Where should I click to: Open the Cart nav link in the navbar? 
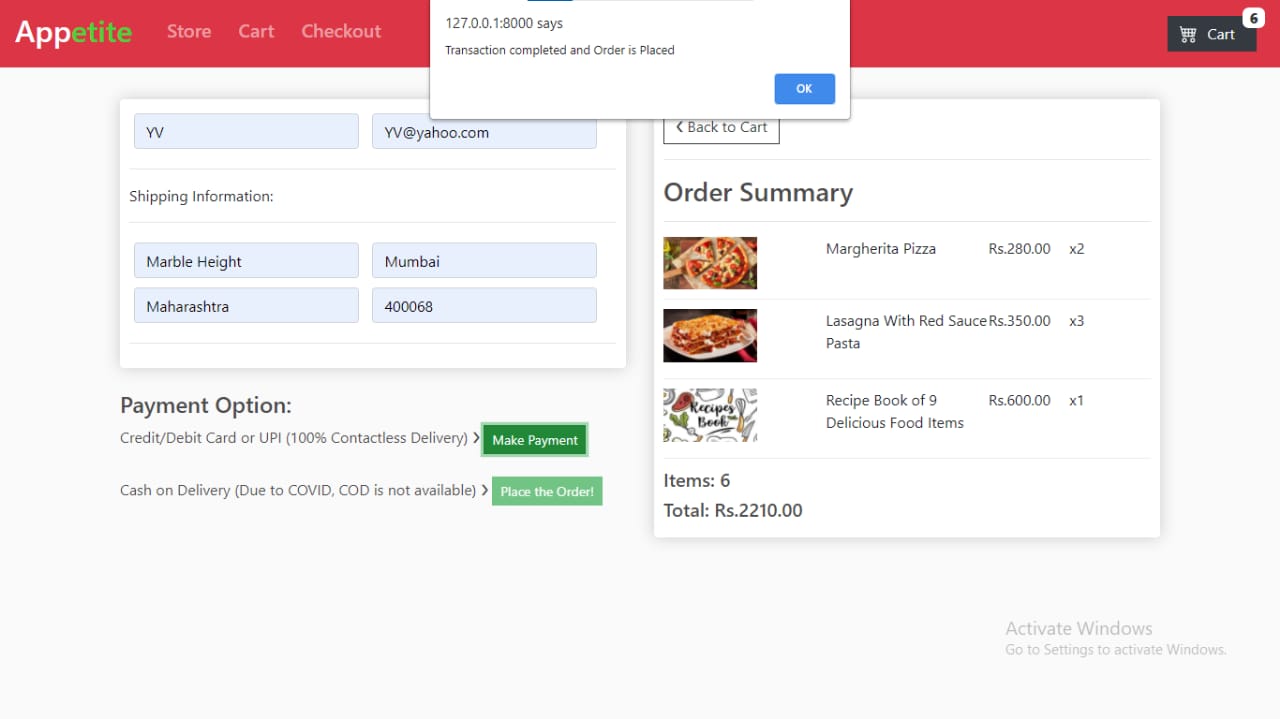[x=256, y=31]
